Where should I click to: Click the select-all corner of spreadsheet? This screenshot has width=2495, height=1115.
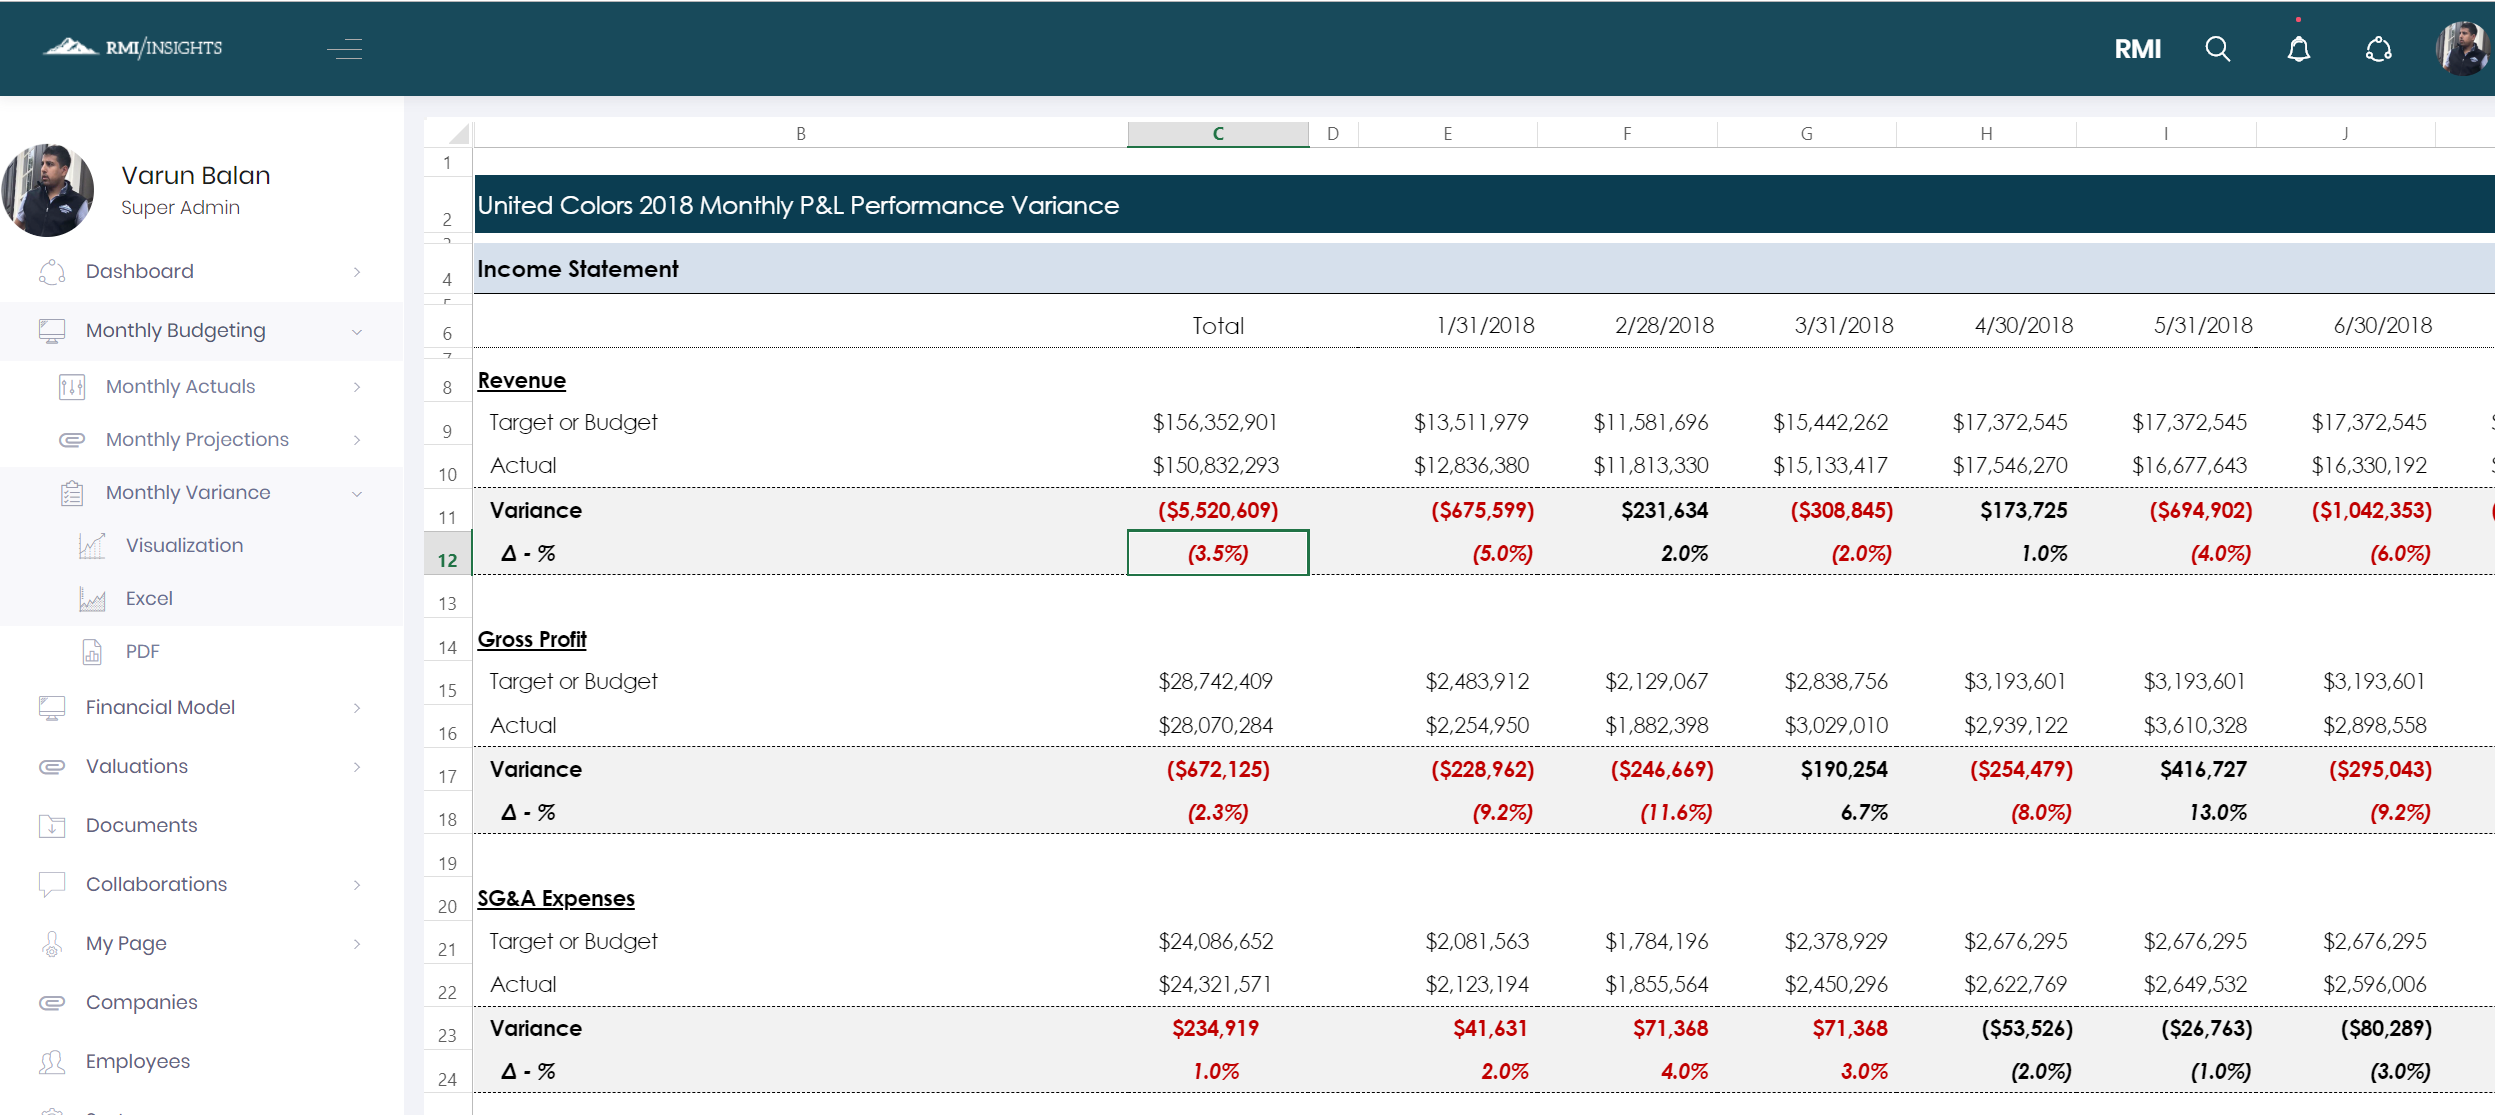(448, 134)
